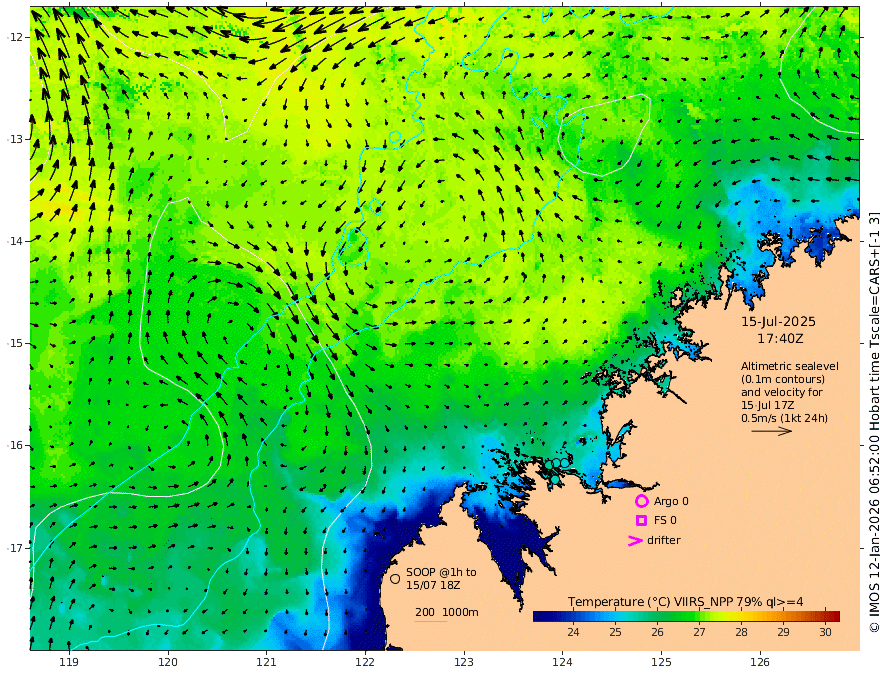Click the 0.5m/s velocity scale arrow
The height and width of the screenshot is (680, 880).
tap(772, 431)
